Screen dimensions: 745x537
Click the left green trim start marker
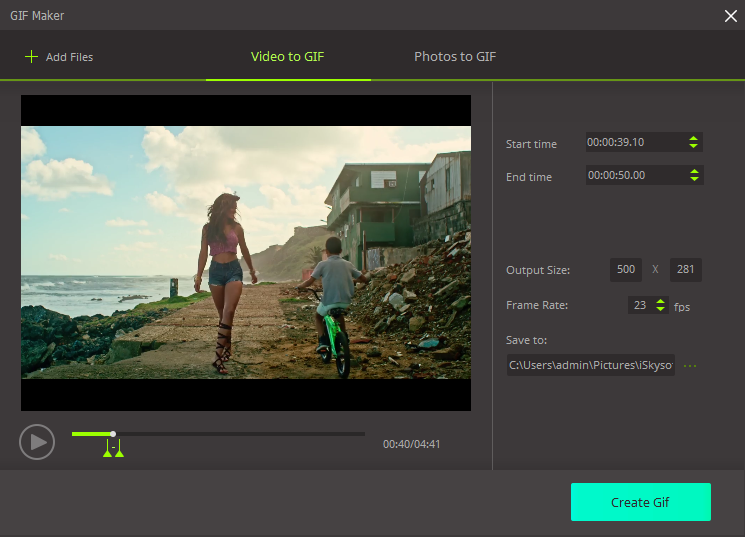(x=107, y=453)
